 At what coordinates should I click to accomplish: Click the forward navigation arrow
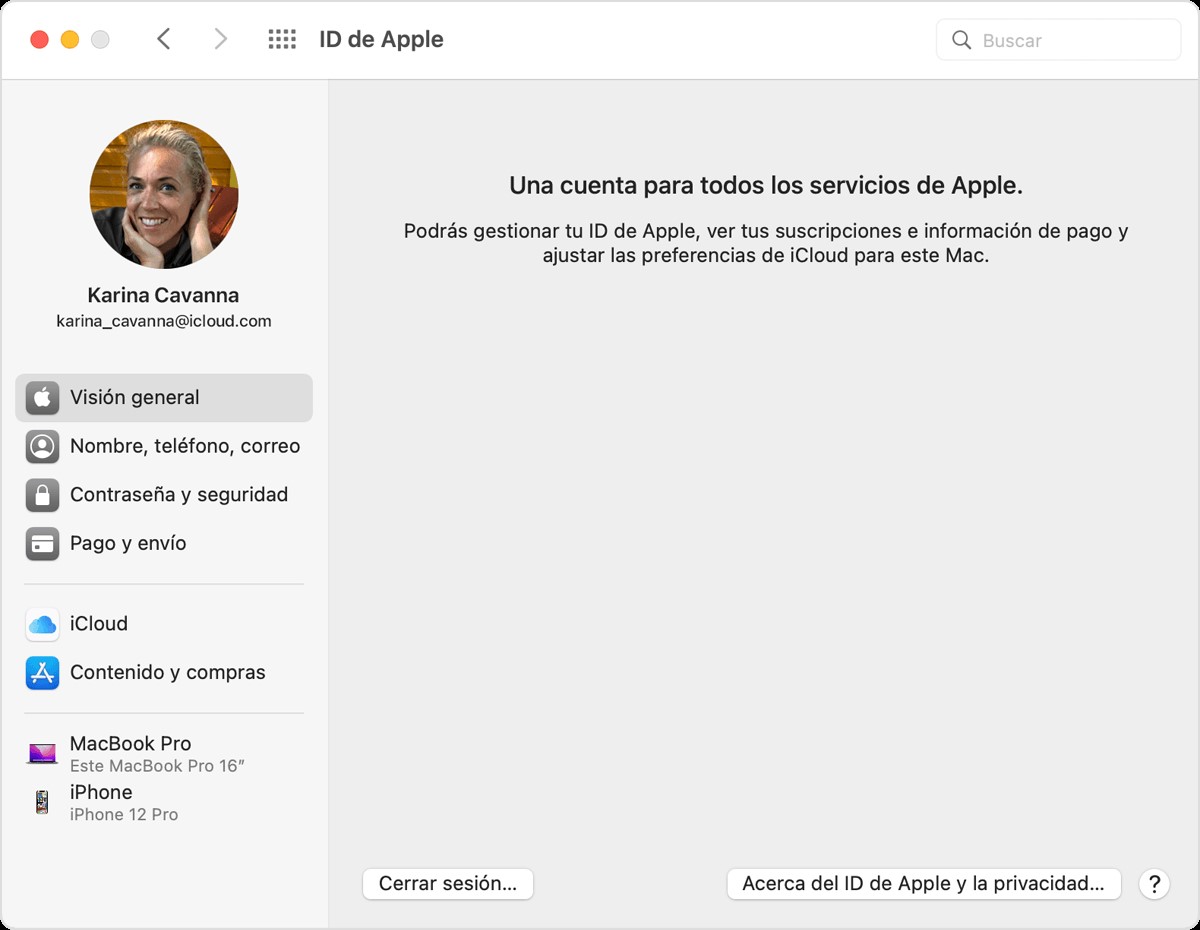[x=221, y=39]
